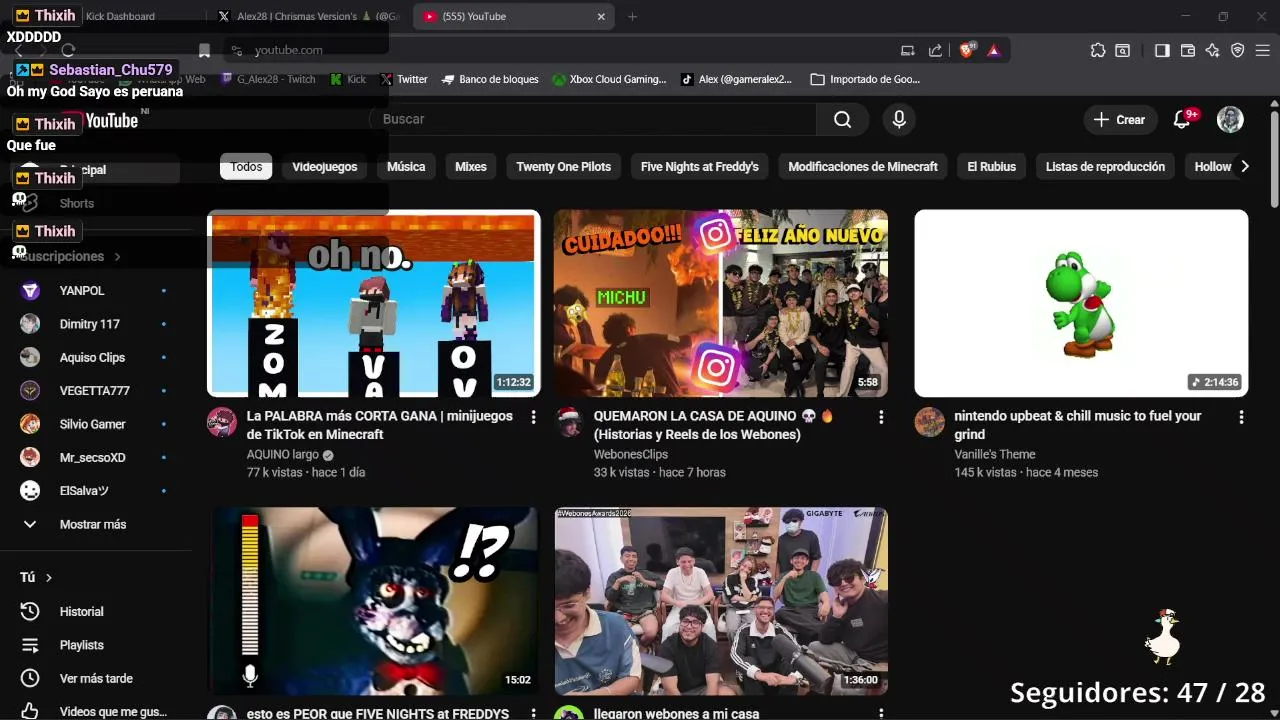Image resolution: width=1280 pixels, height=720 pixels.
Task: Open Brave Wallet icon
Action: coord(1188,50)
